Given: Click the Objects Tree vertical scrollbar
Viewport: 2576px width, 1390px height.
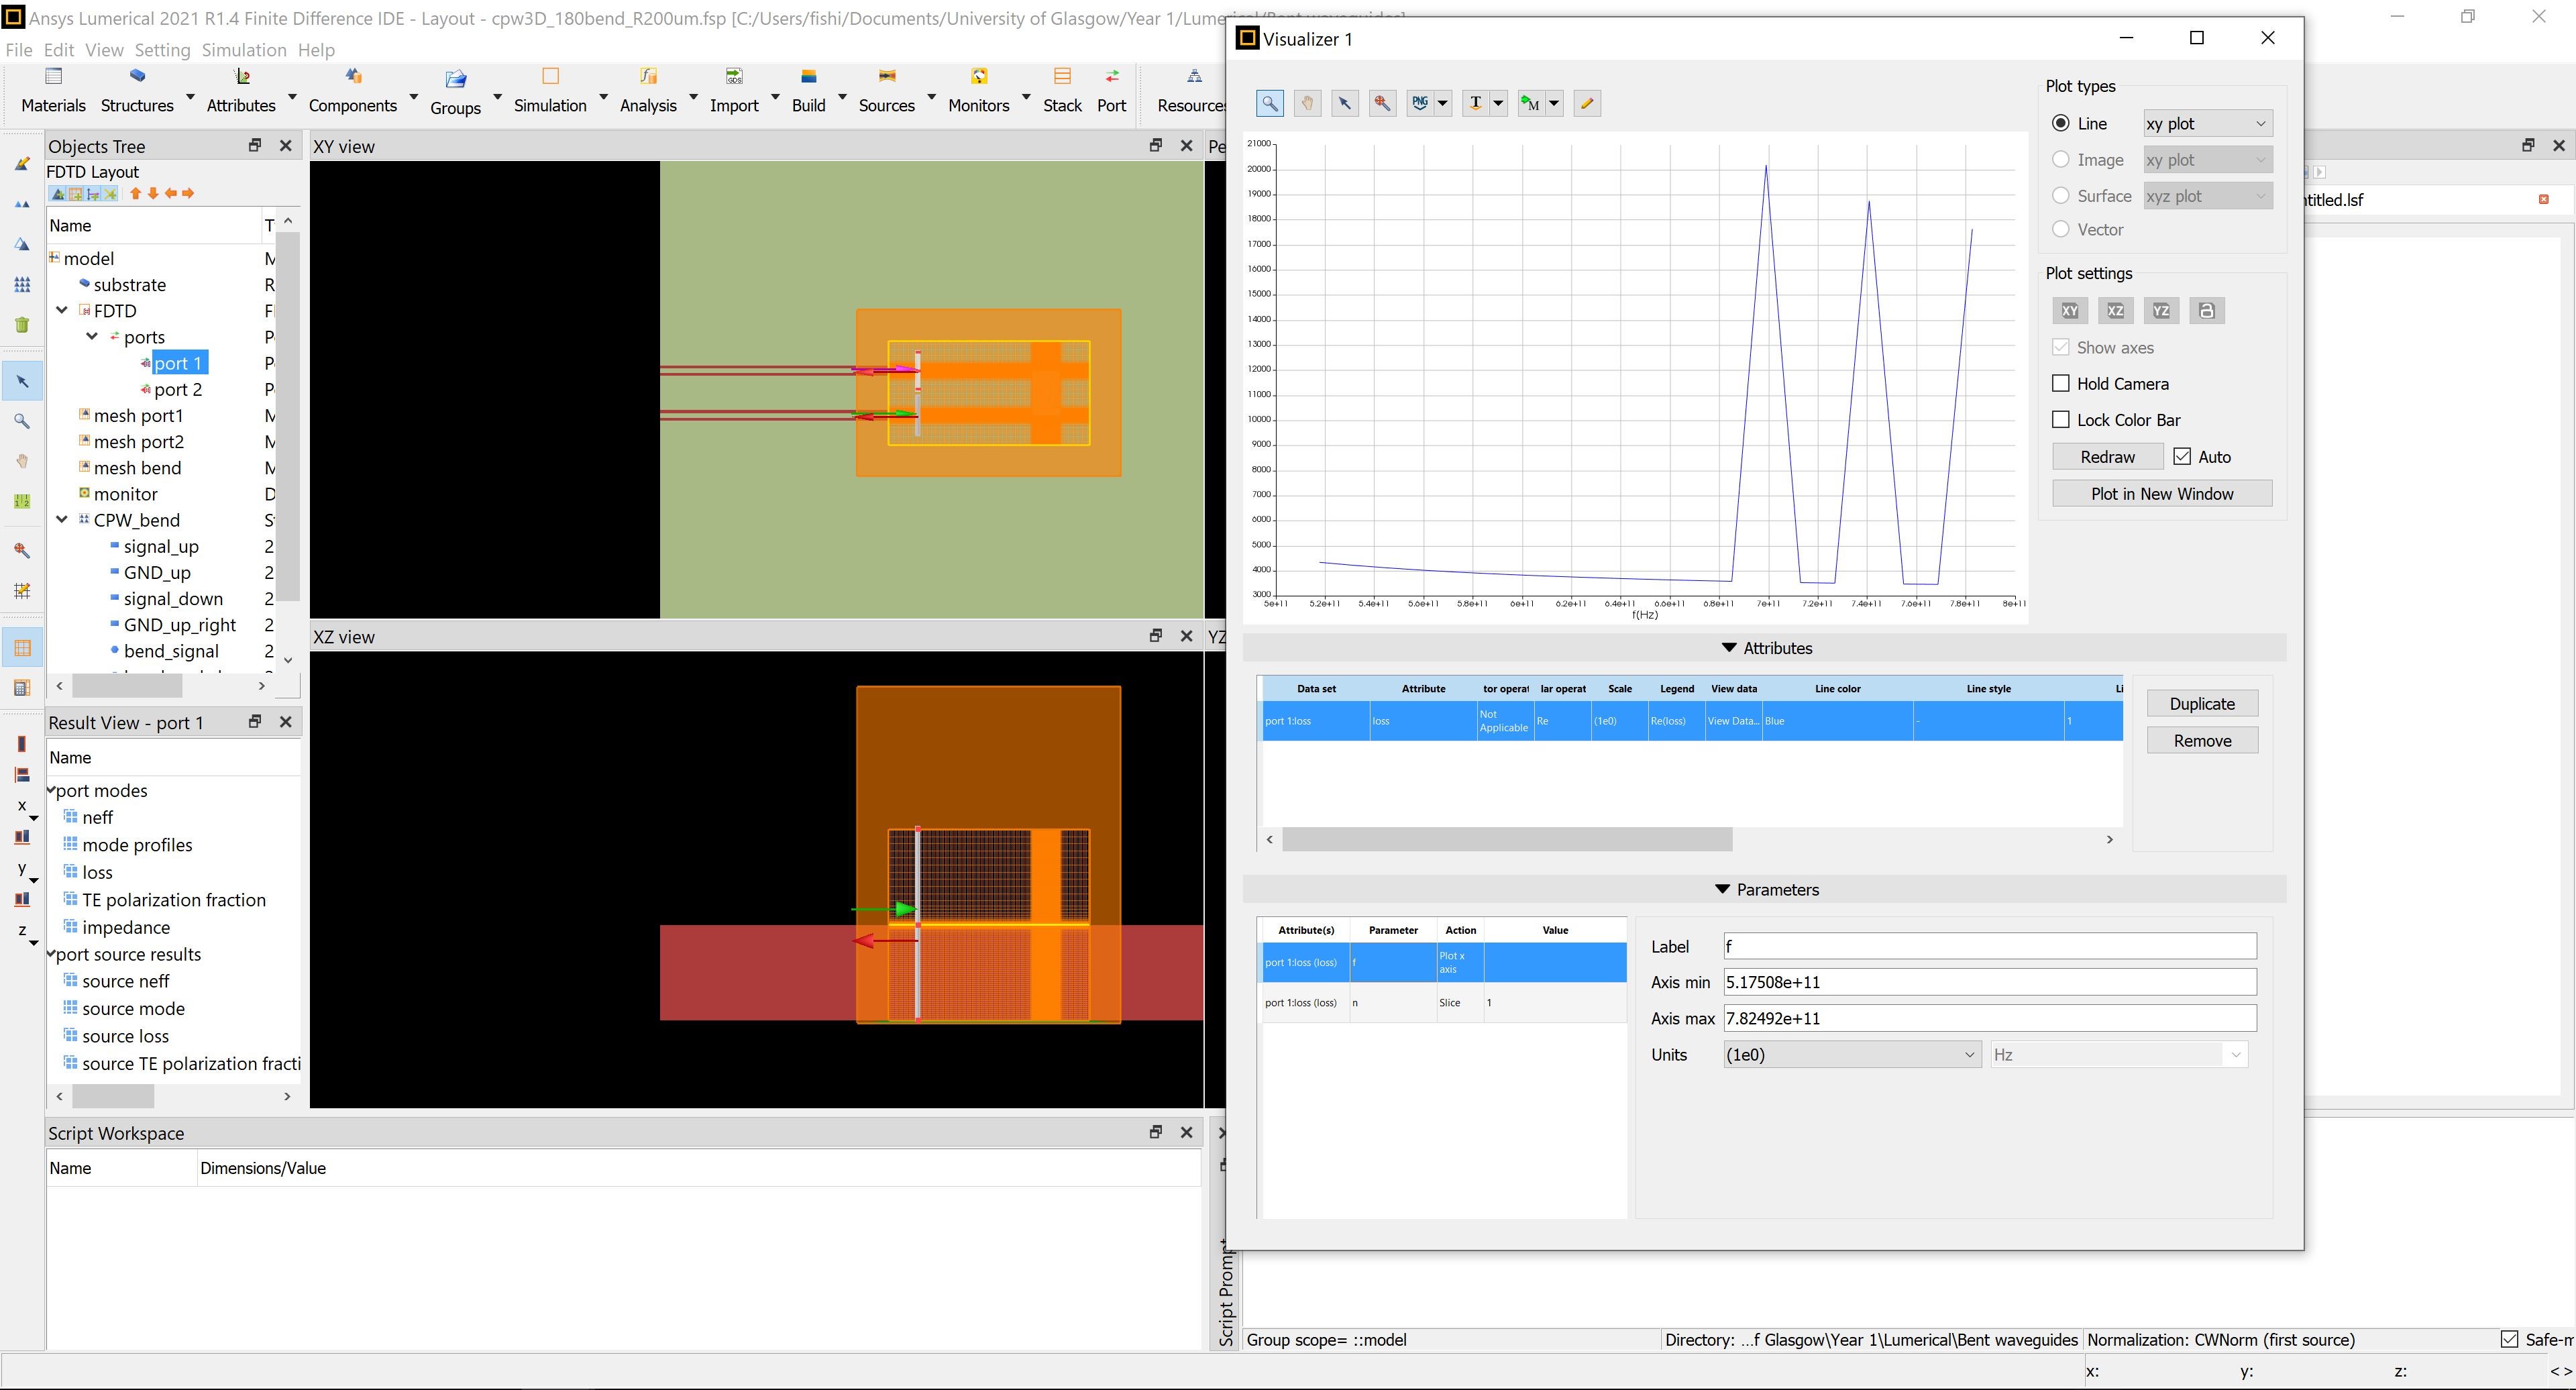Looking at the screenshot, I should tap(288, 415).
